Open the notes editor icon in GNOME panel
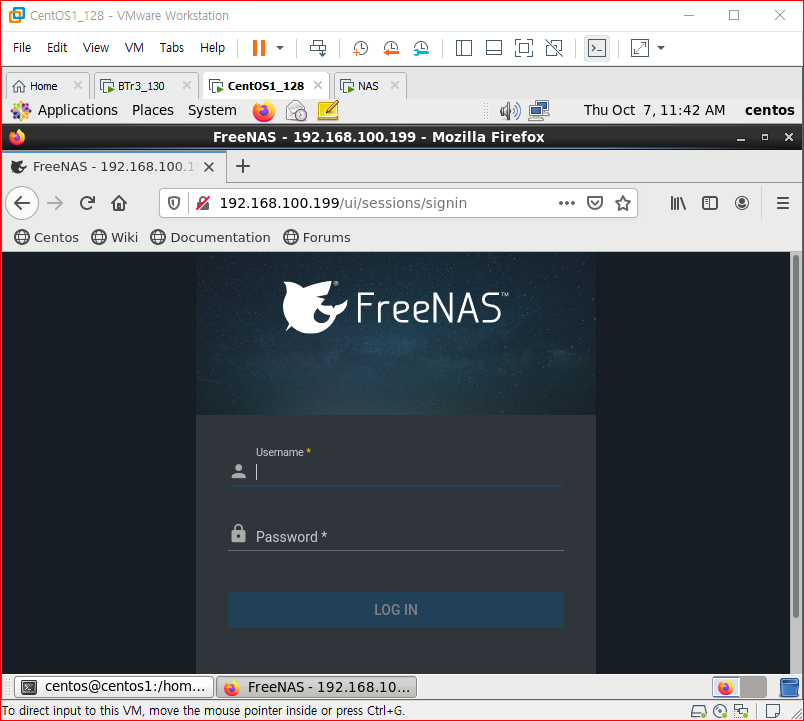The height and width of the screenshot is (721, 804). click(328, 111)
